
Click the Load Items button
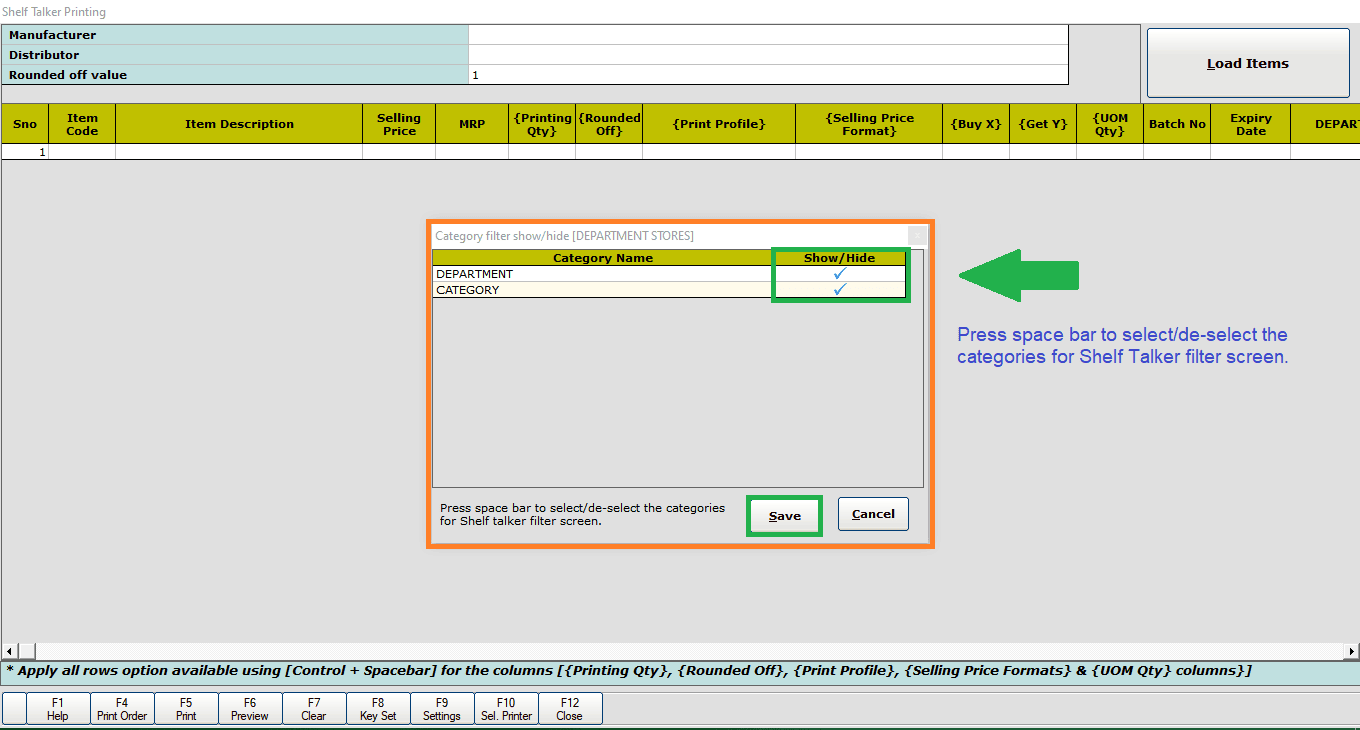(x=1248, y=63)
